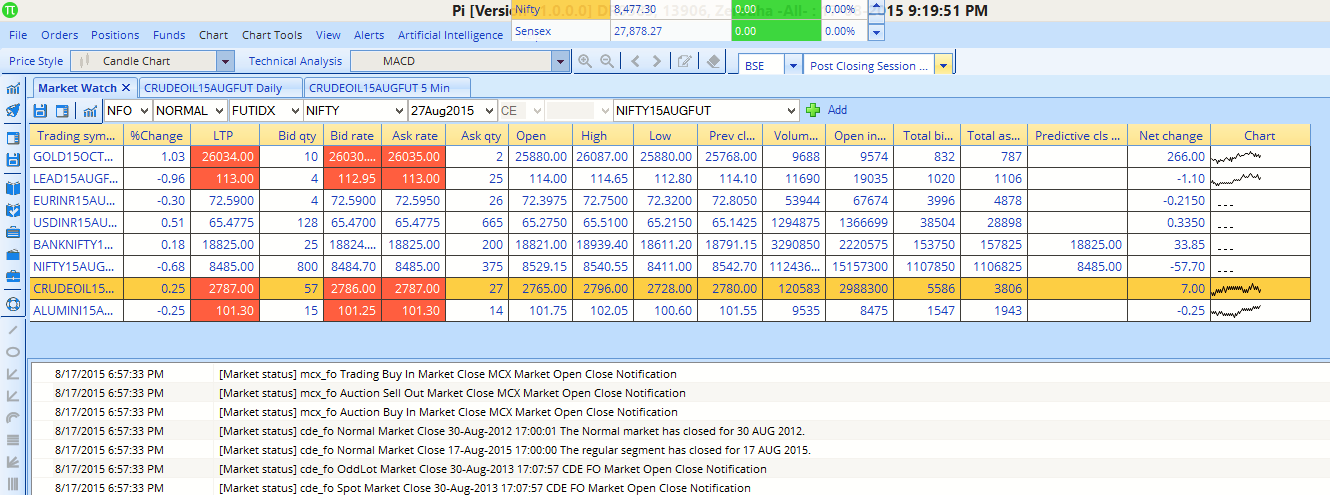Image resolution: width=1330 pixels, height=495 pixels.
Task: Open the Funds menu
Action: (169, 35)
